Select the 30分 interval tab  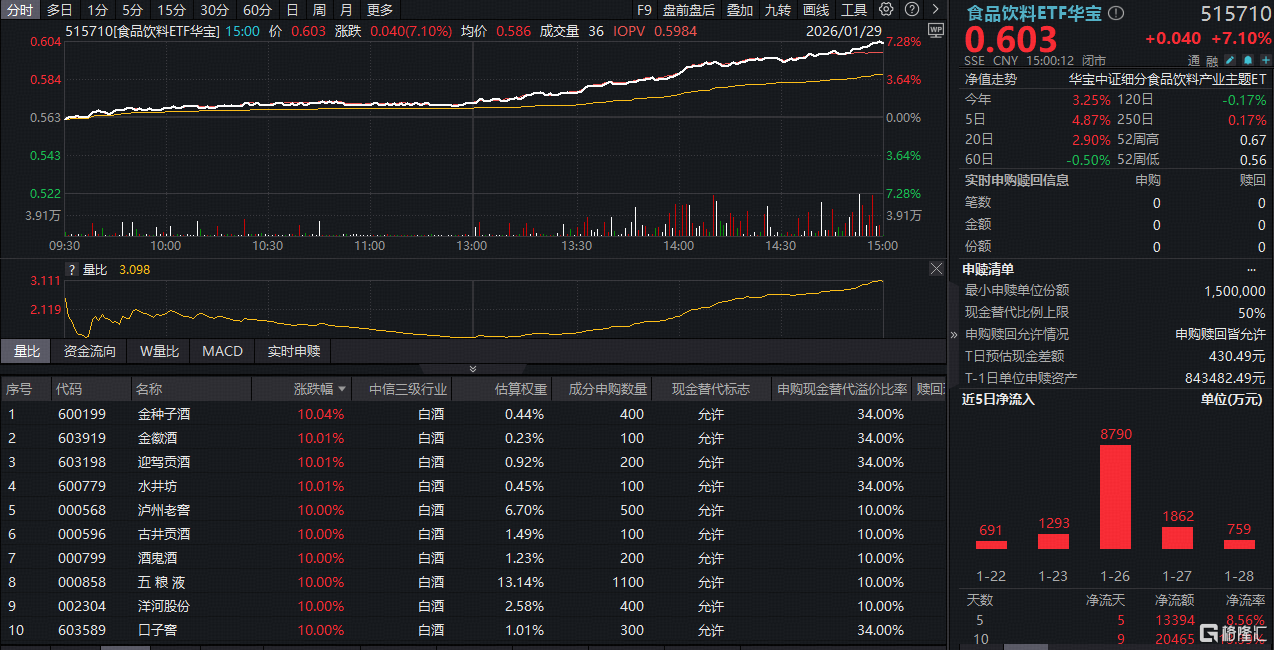click(x=215, y=10)
